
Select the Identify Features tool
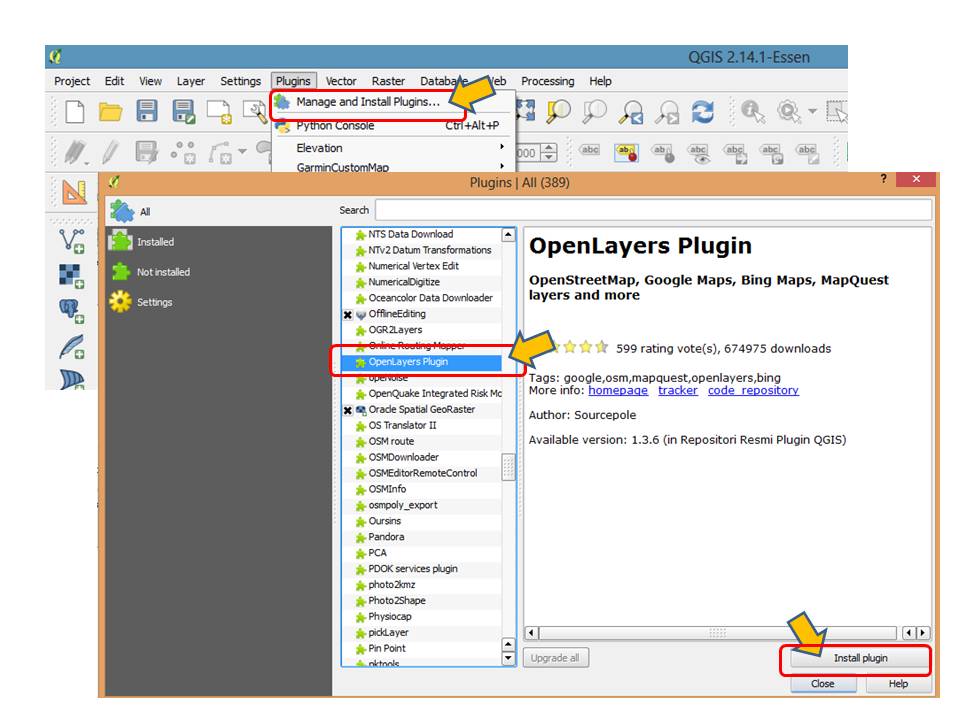[752, 111]
